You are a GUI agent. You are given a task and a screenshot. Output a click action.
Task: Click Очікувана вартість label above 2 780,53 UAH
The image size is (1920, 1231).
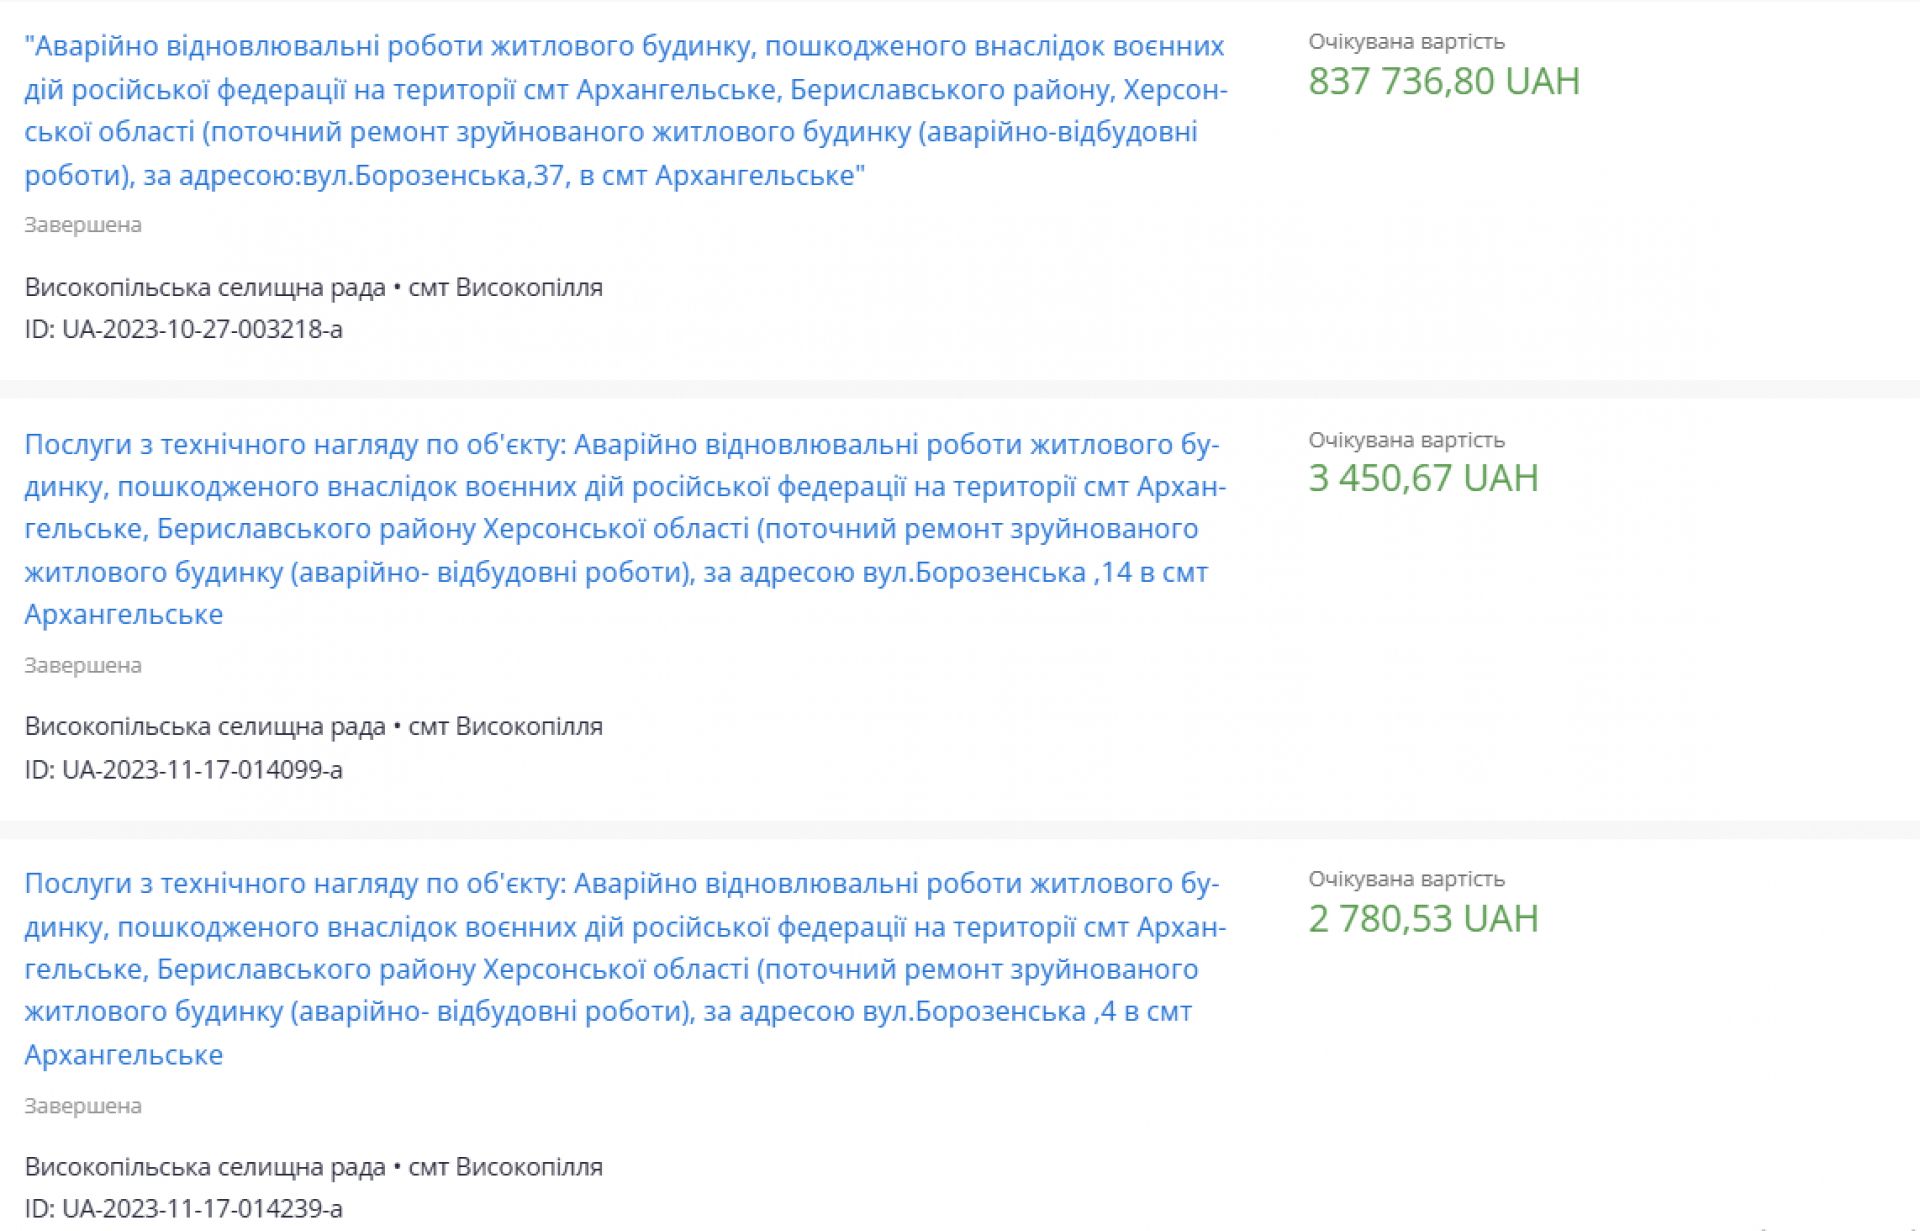click(1406, 879)
